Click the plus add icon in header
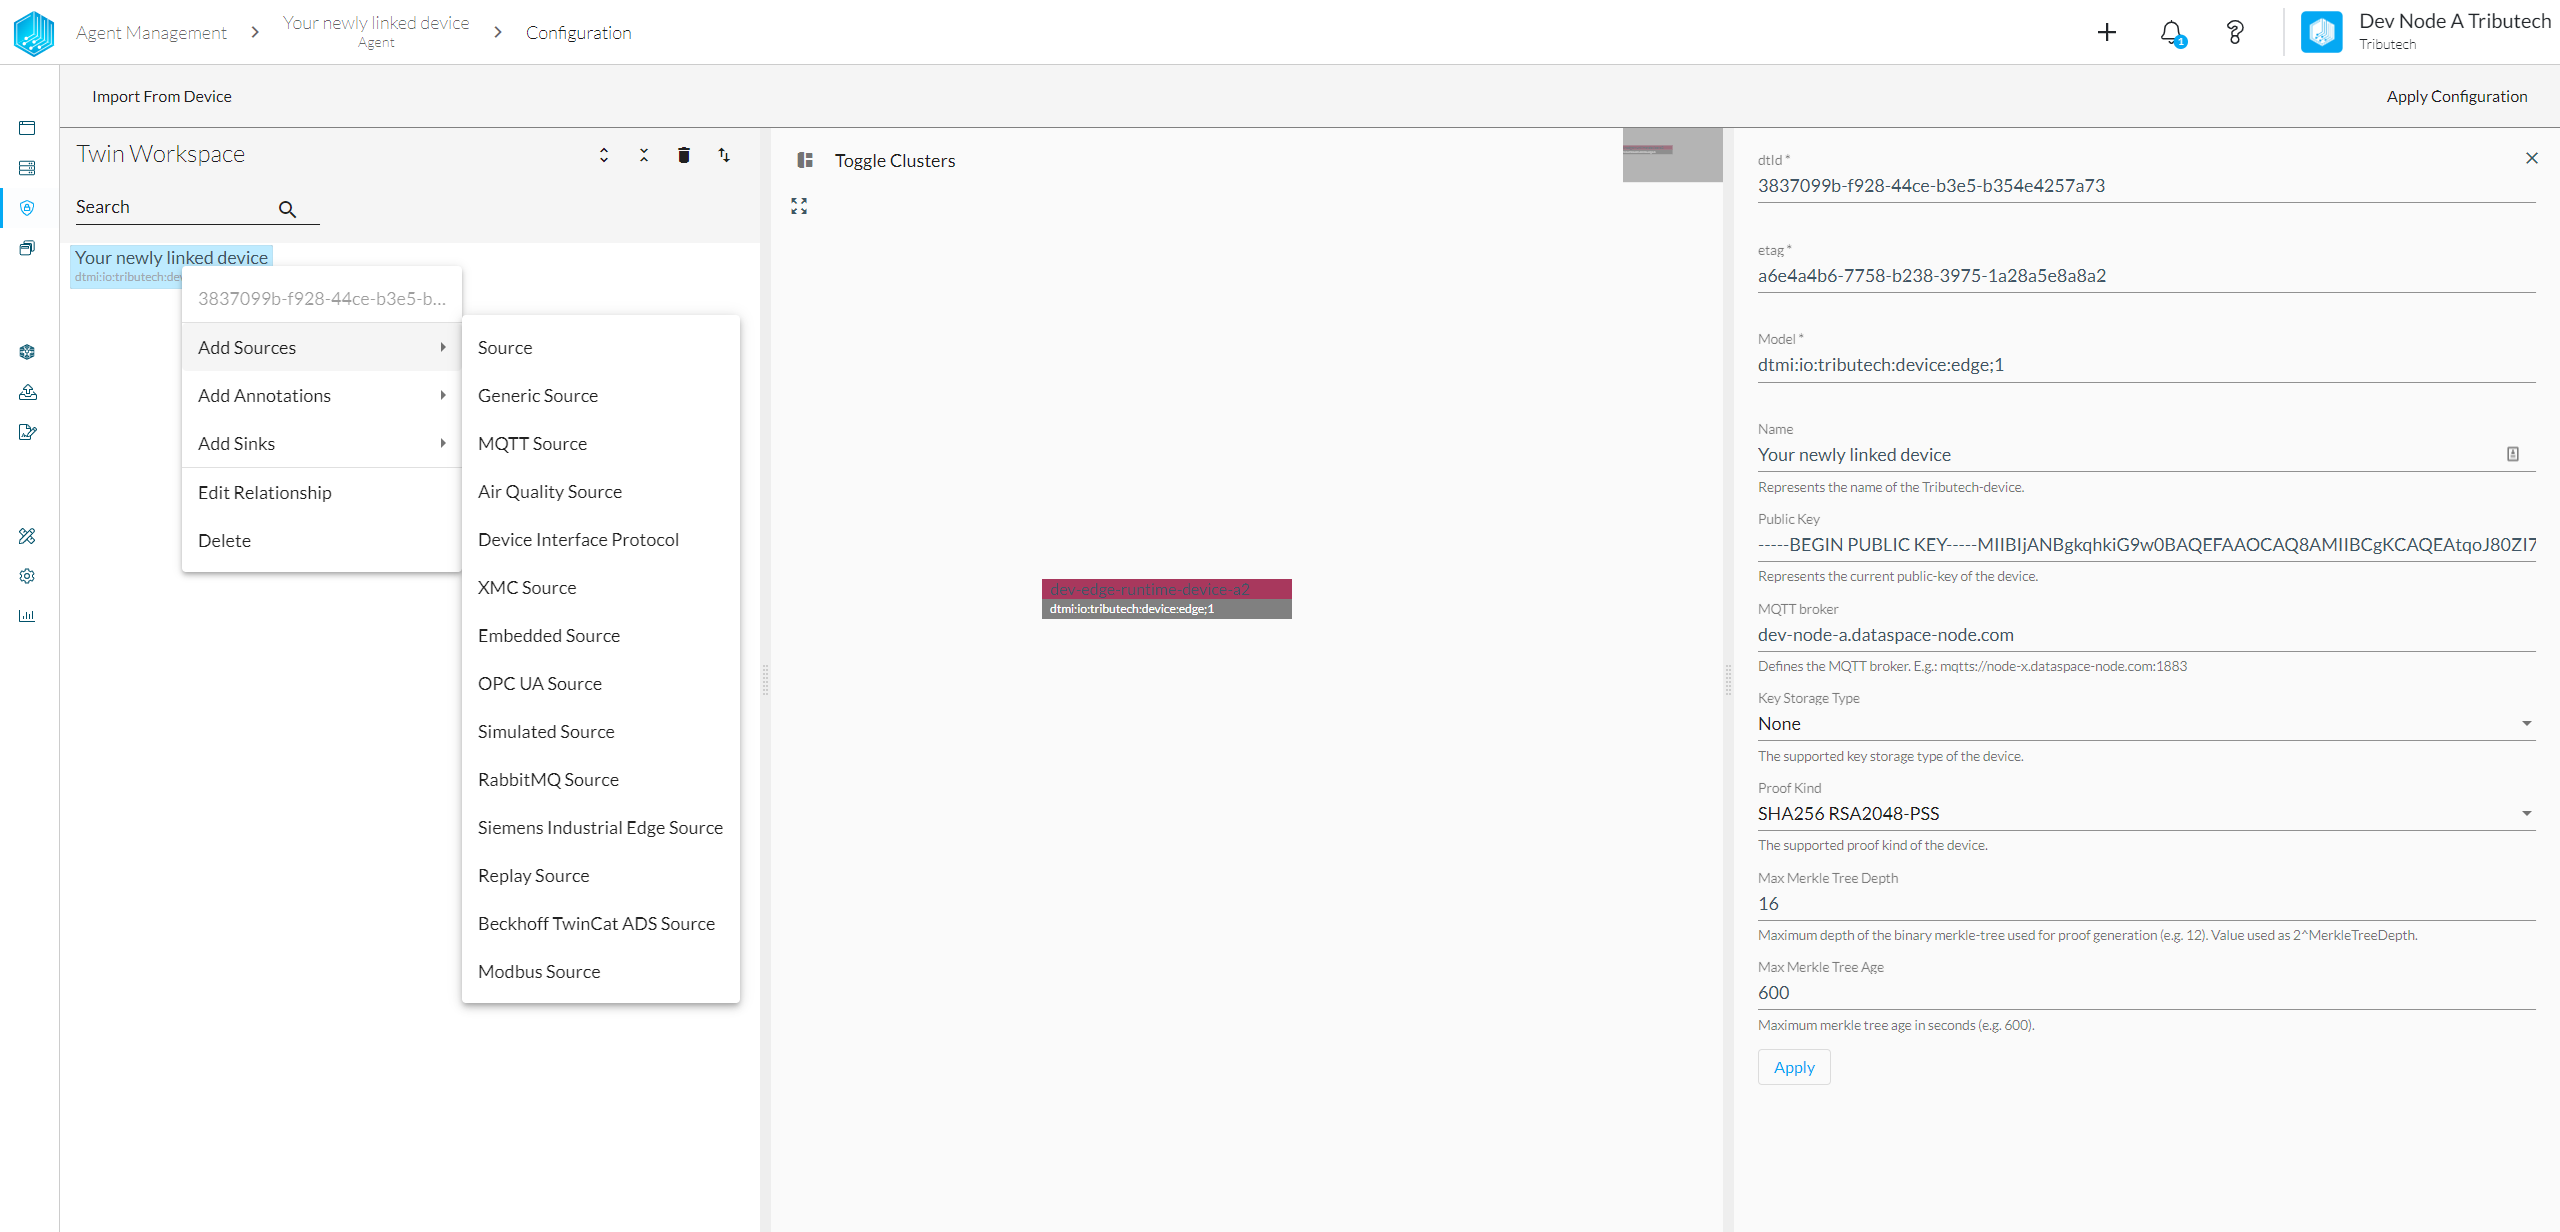 2107,32
